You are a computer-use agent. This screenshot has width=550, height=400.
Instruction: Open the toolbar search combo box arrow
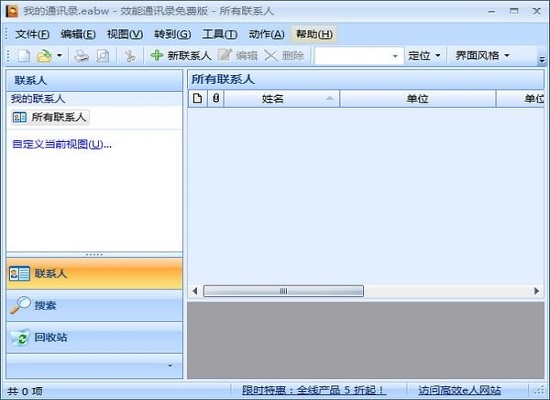pos(395,56)
